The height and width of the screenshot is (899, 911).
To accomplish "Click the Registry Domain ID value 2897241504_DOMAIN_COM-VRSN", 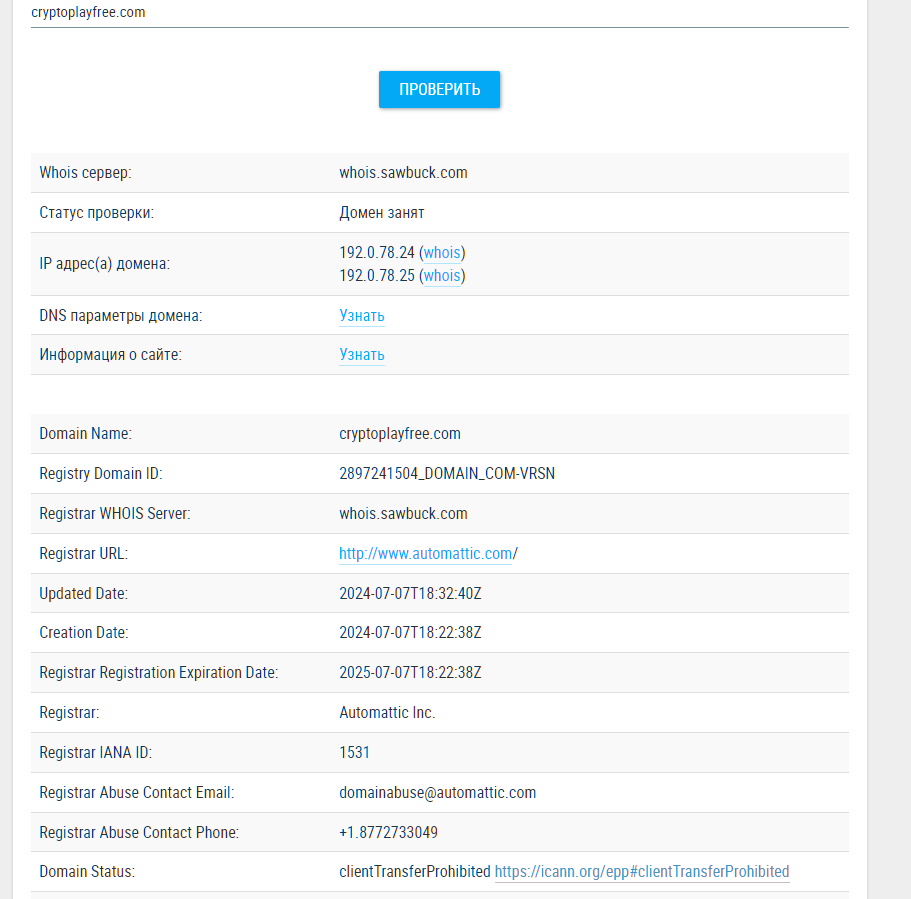I will (x=447, y=474).
